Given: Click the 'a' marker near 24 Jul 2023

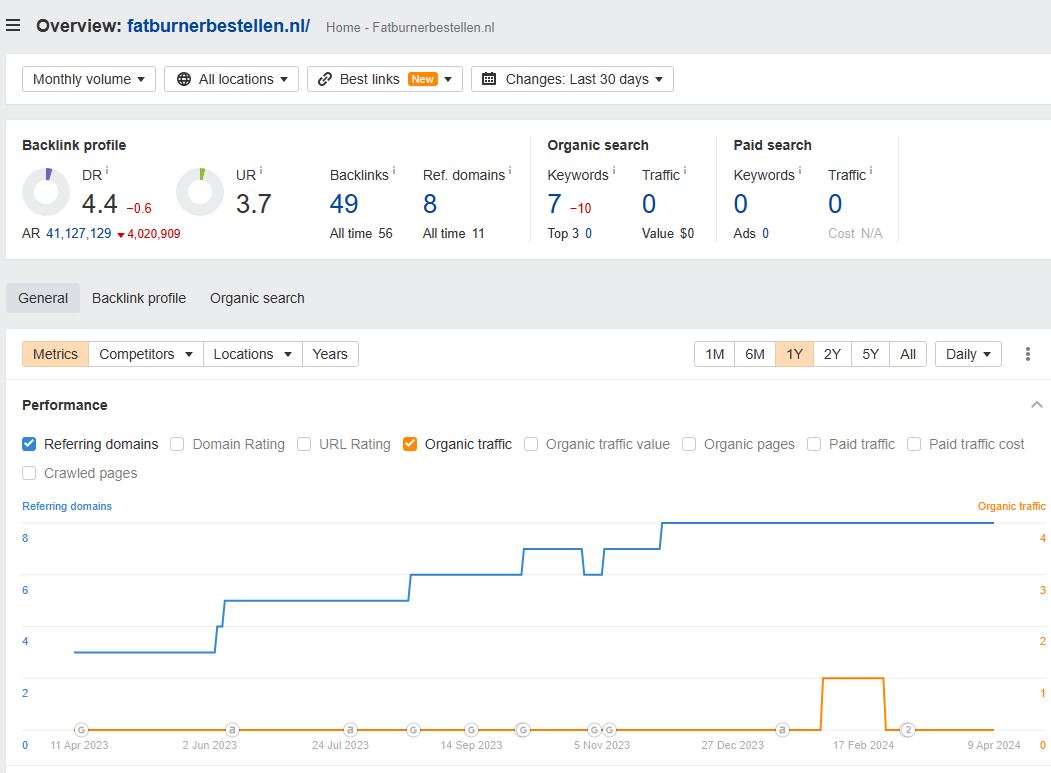Looking at the screenshot, I should (350, 729).
